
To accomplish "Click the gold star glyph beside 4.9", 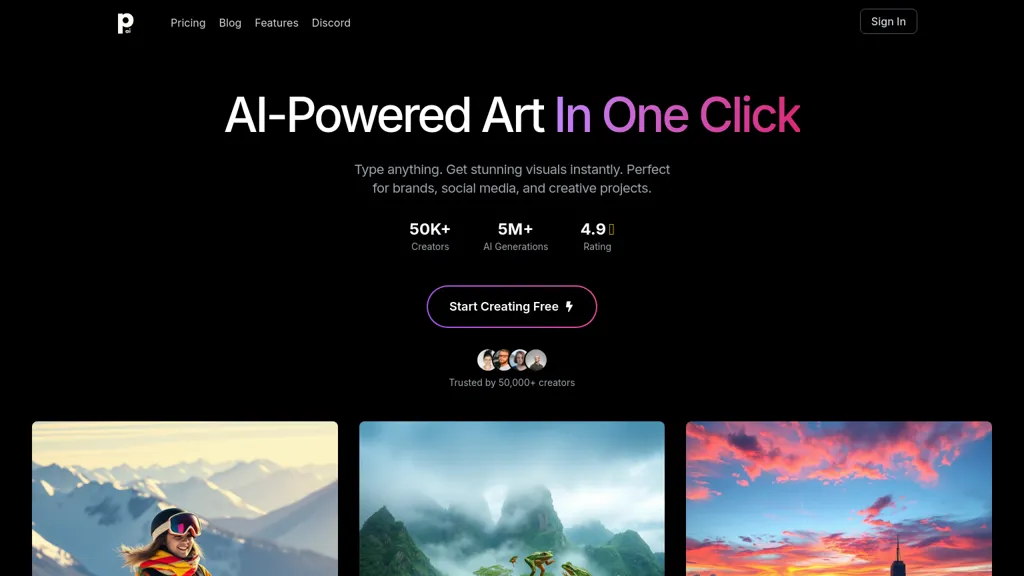I will click(611, 229).
